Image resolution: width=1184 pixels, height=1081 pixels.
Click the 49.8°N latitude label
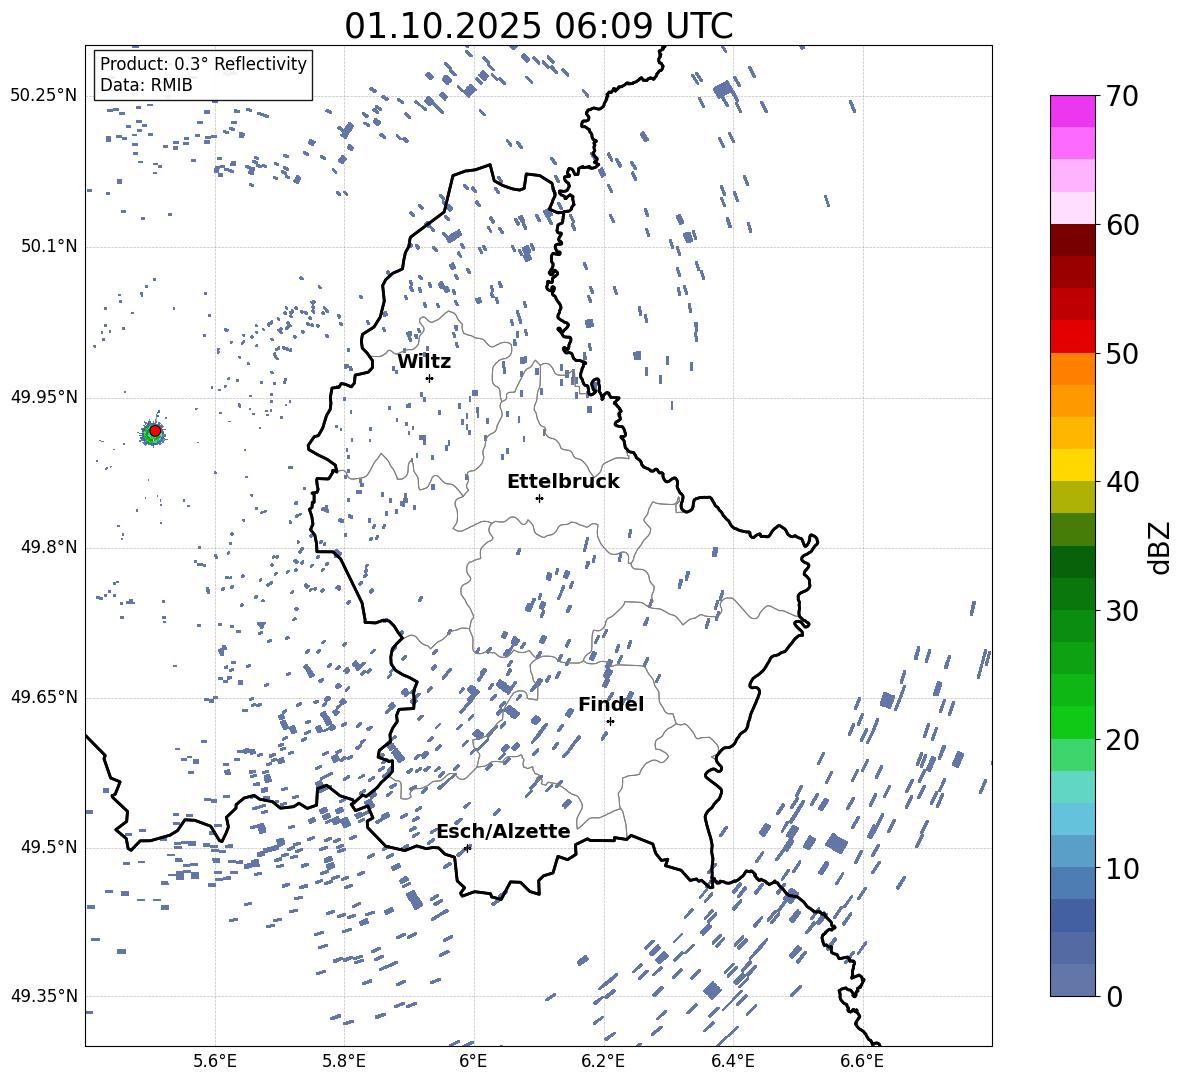coord(49,547)
